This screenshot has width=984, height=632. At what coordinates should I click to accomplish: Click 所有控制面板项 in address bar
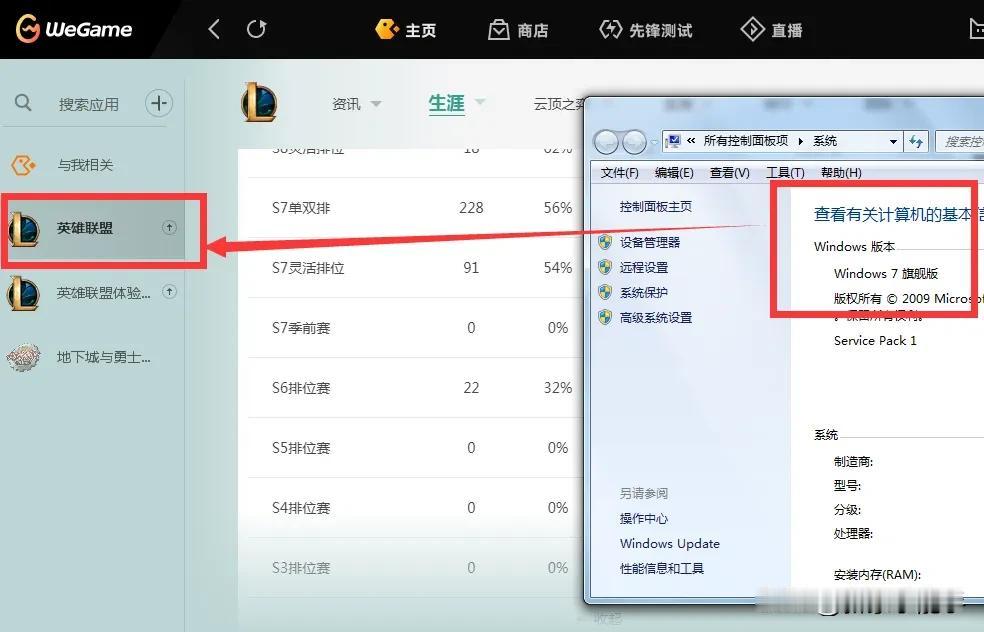point(746,141)
